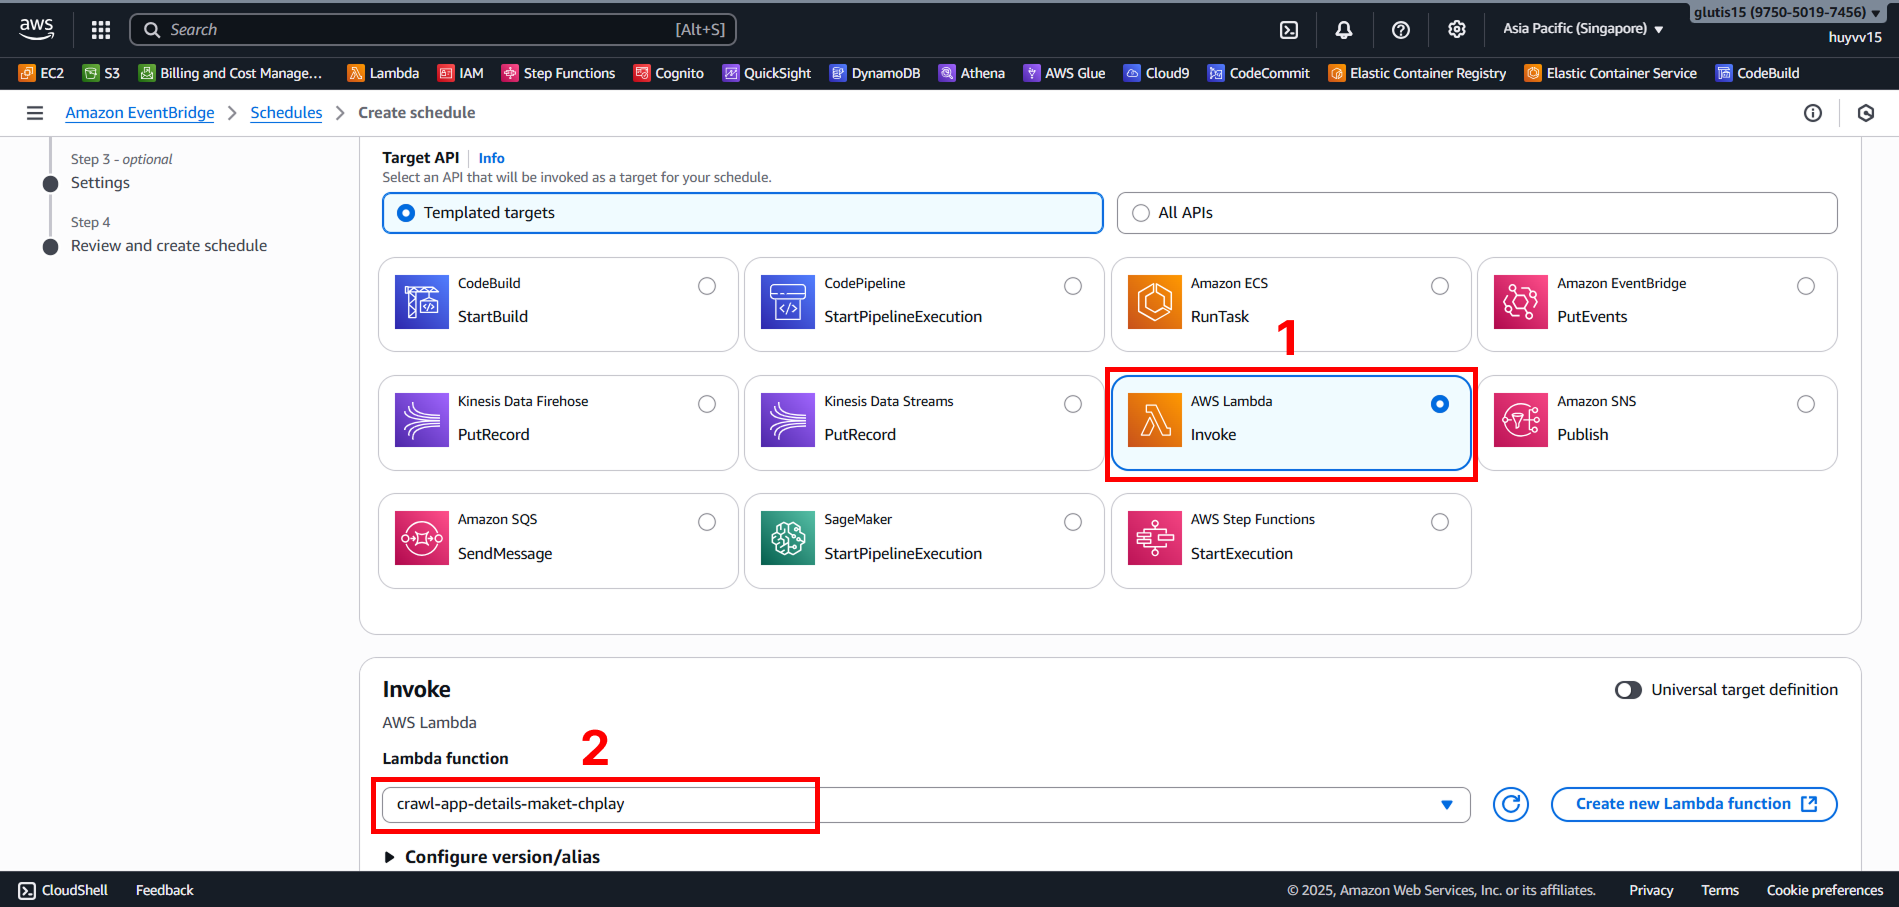Click Create new Lambda function button

point(1693,804)
